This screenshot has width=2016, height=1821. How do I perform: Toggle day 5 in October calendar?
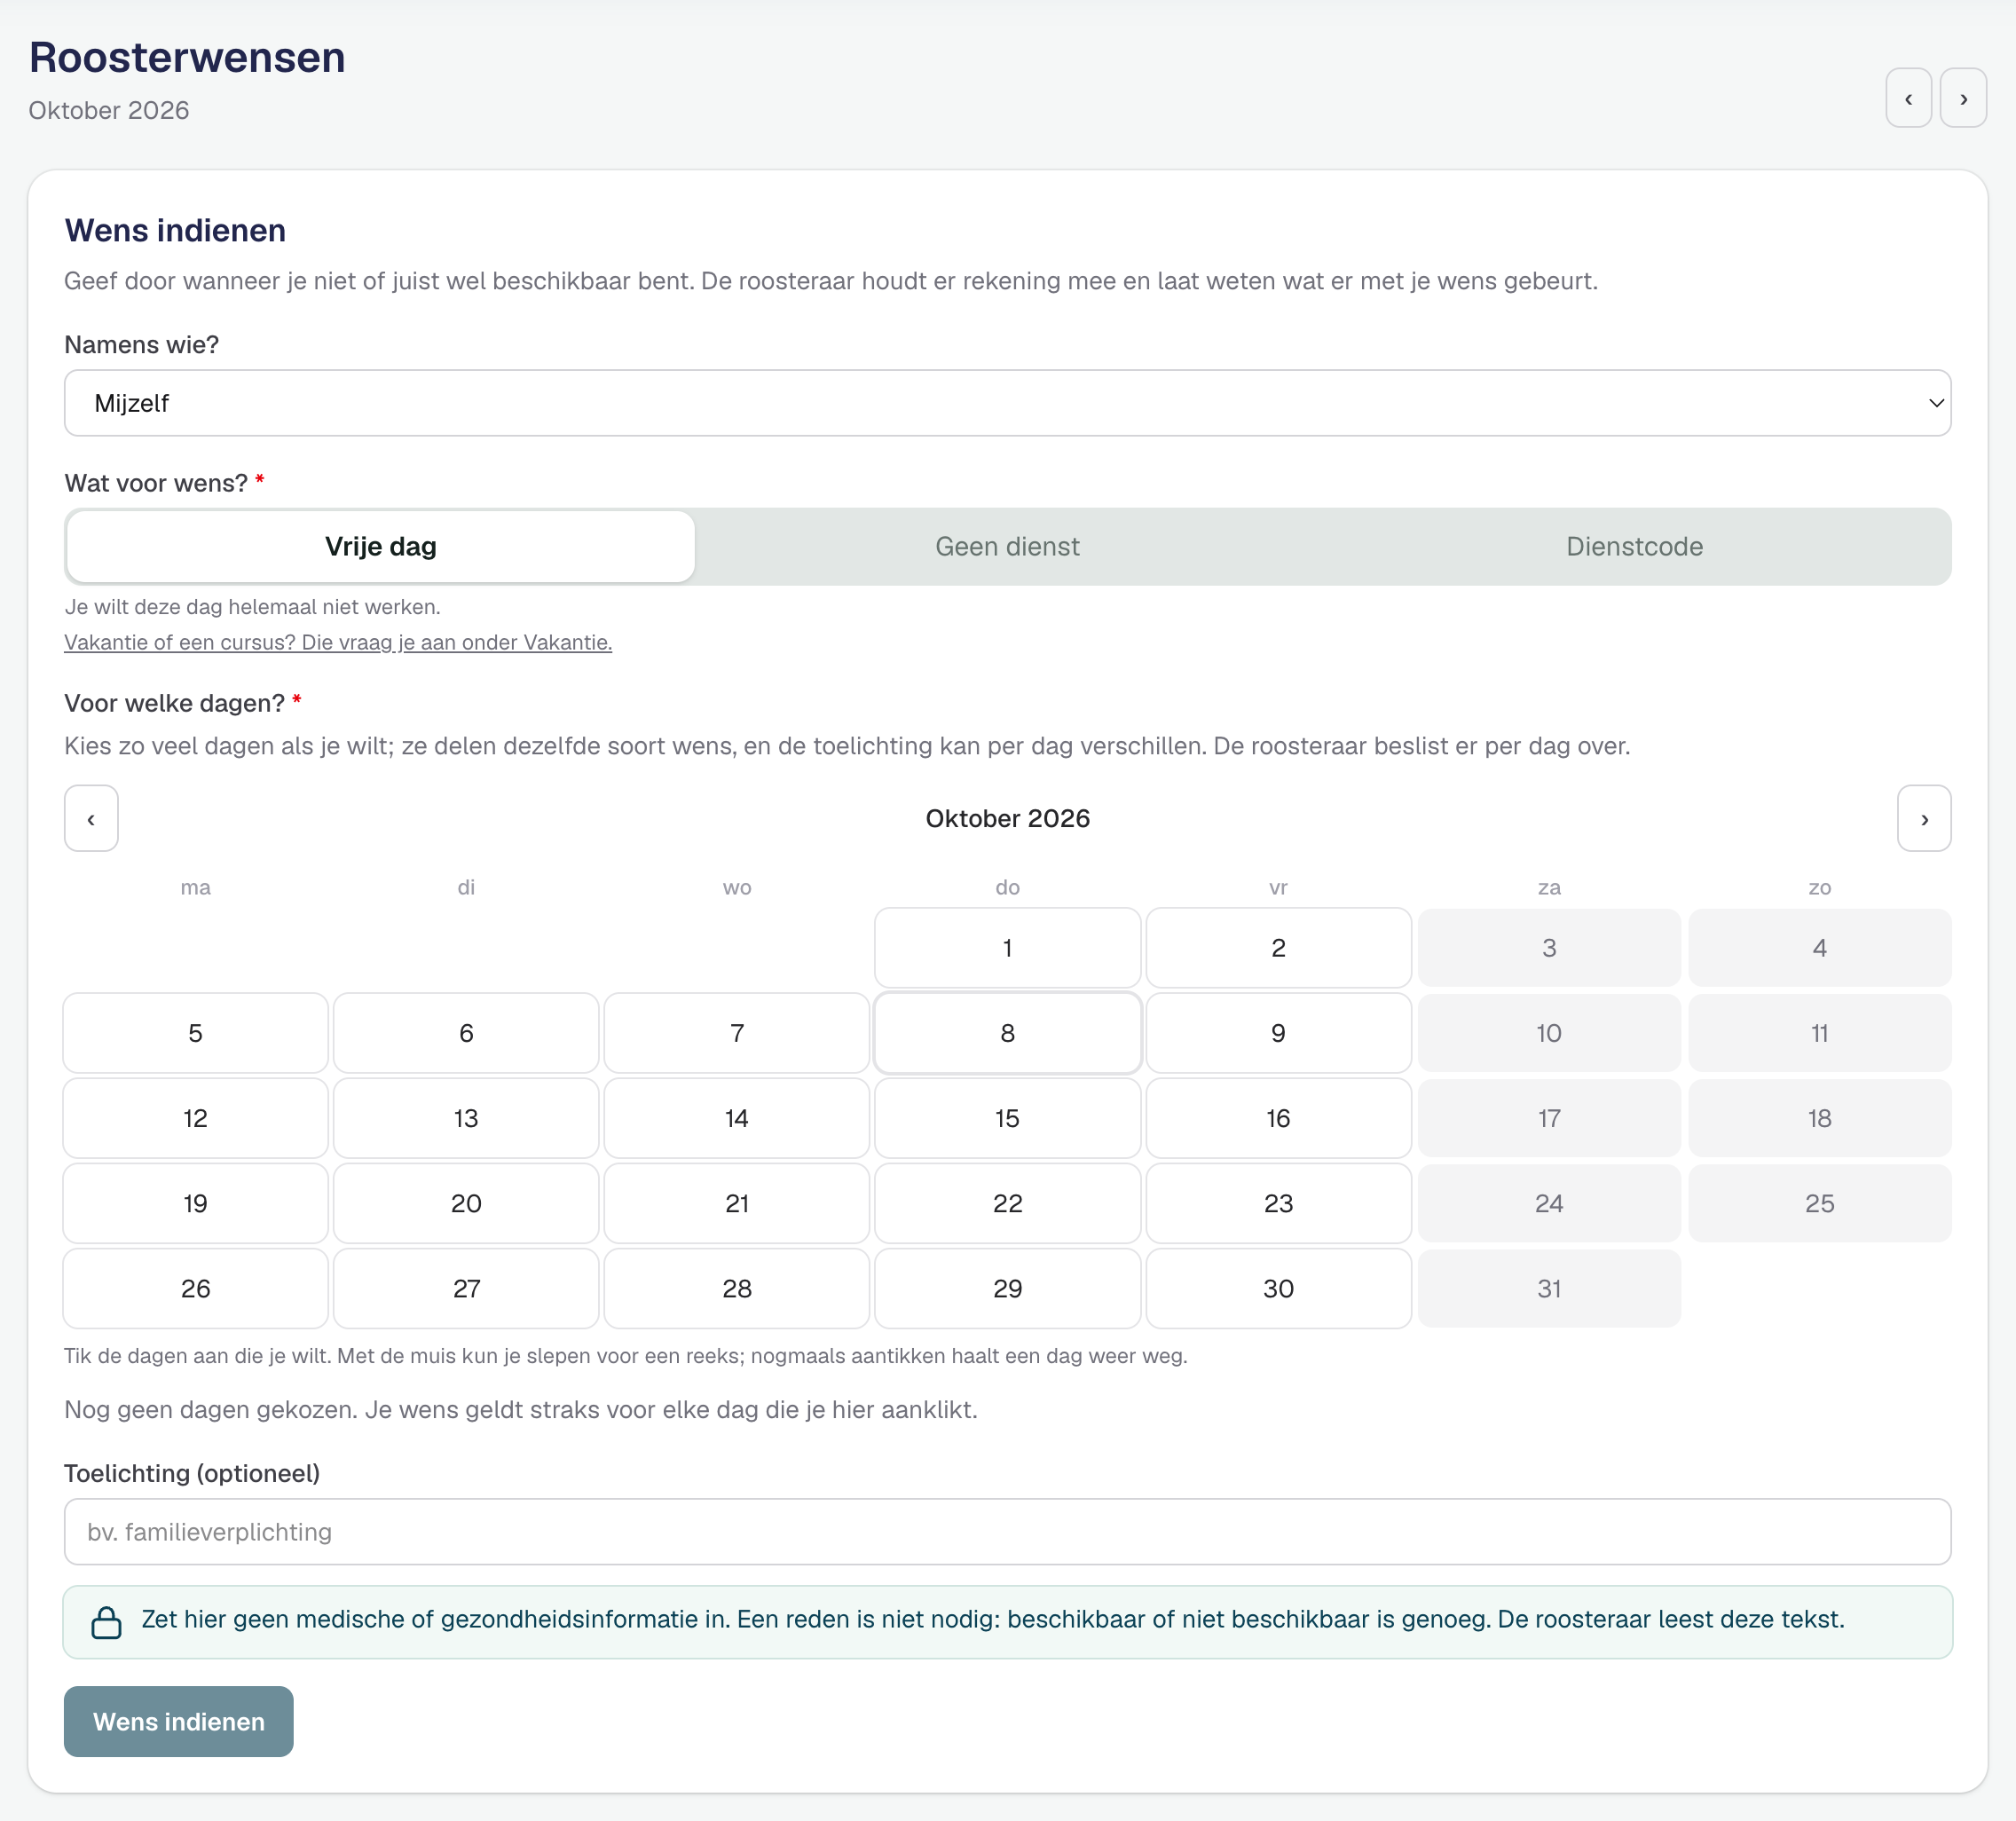pos(195,1032)
